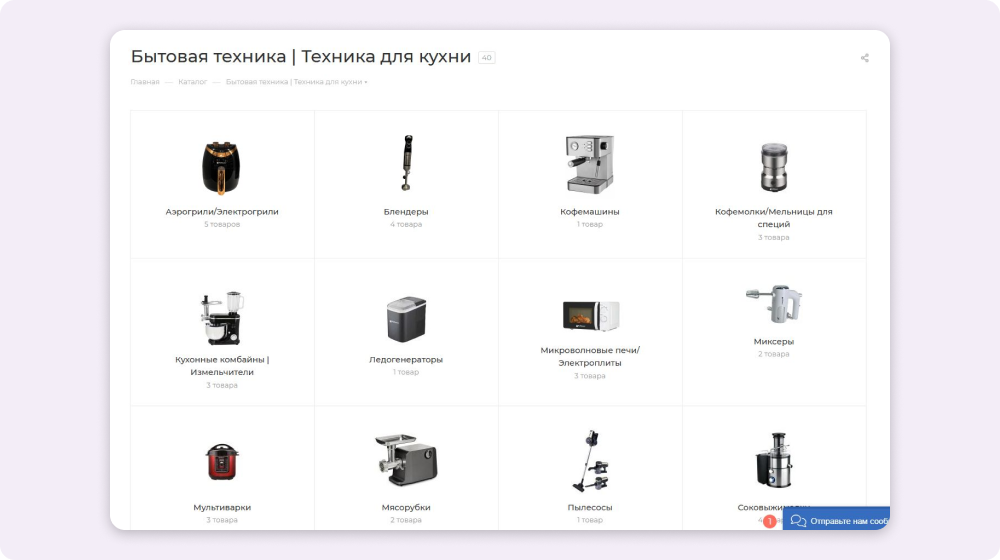This screenshot has height=560, width=1000.
Task: Click the '1 товар' count under Ледогенераторы
Action: pos(406,372)
